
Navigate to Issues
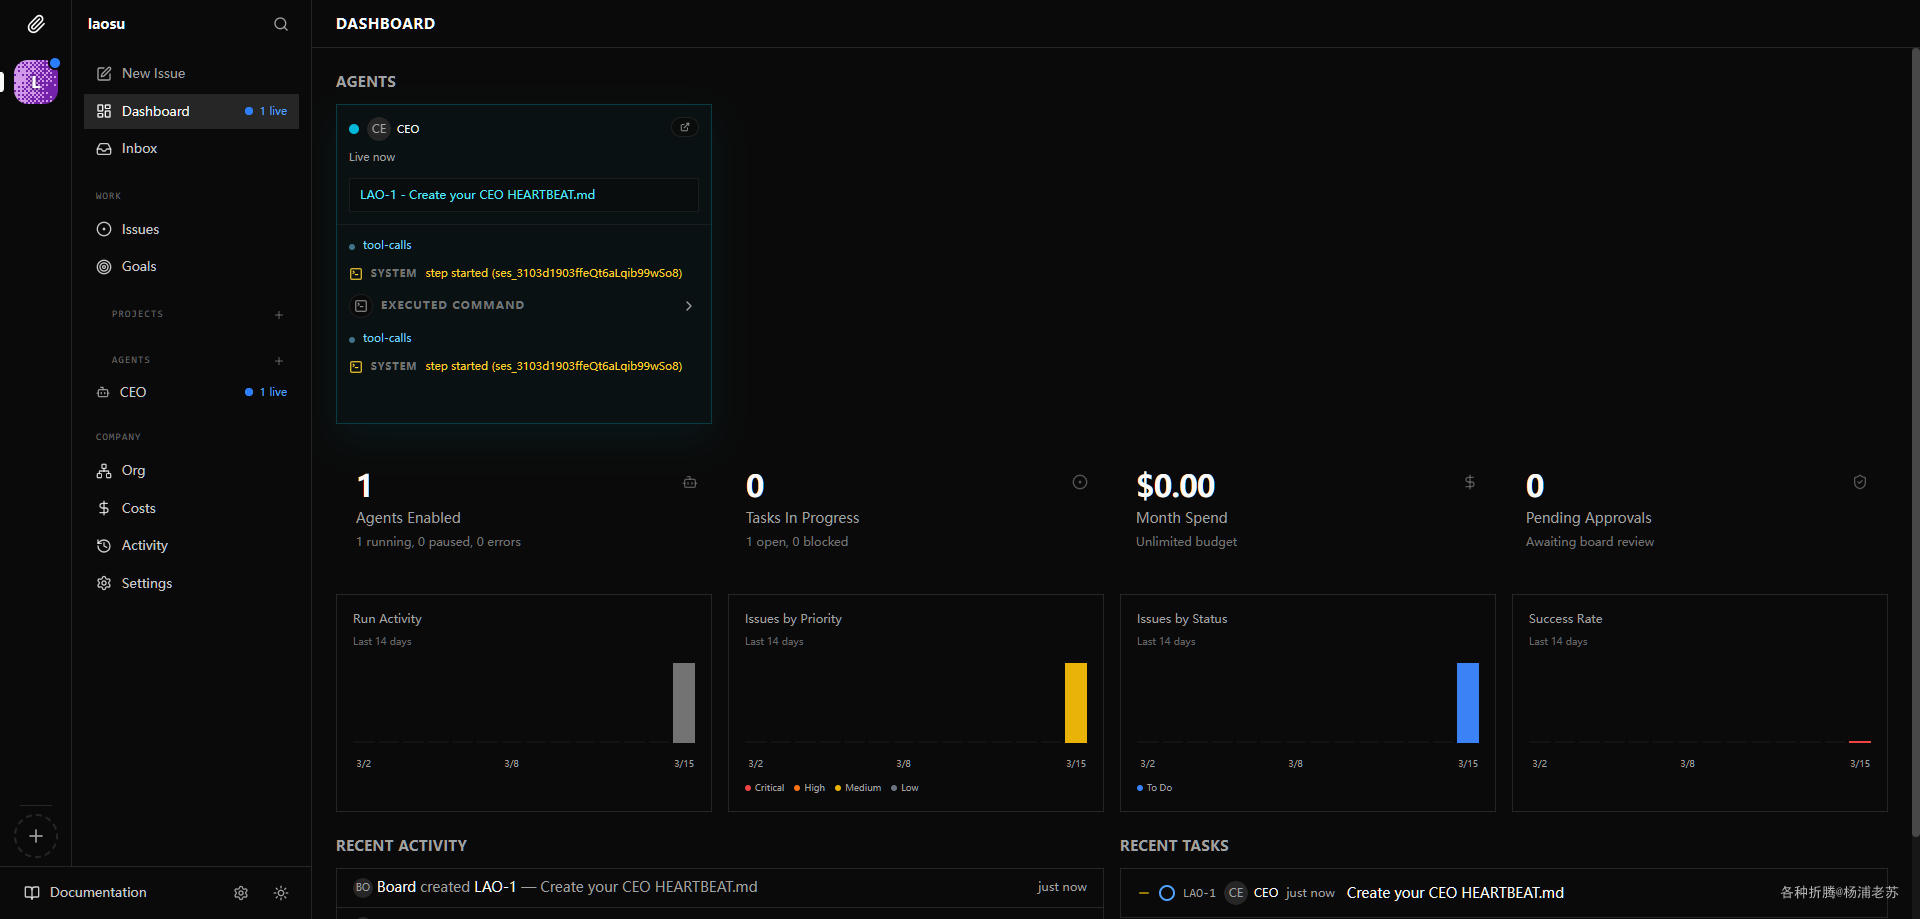pos(192,229)
